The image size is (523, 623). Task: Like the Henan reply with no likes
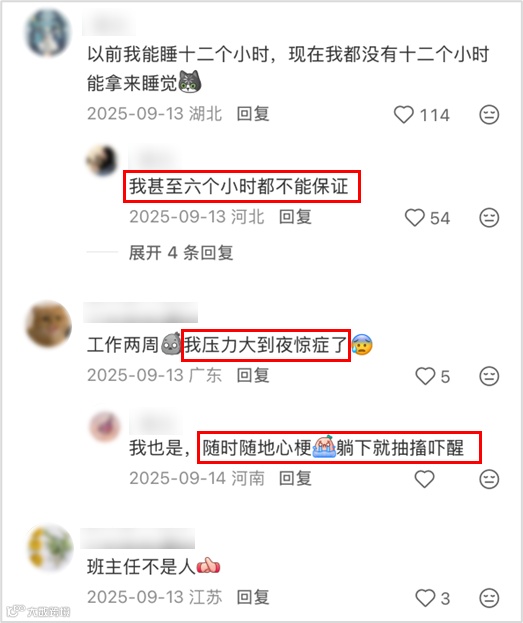(x=424, y=479)
